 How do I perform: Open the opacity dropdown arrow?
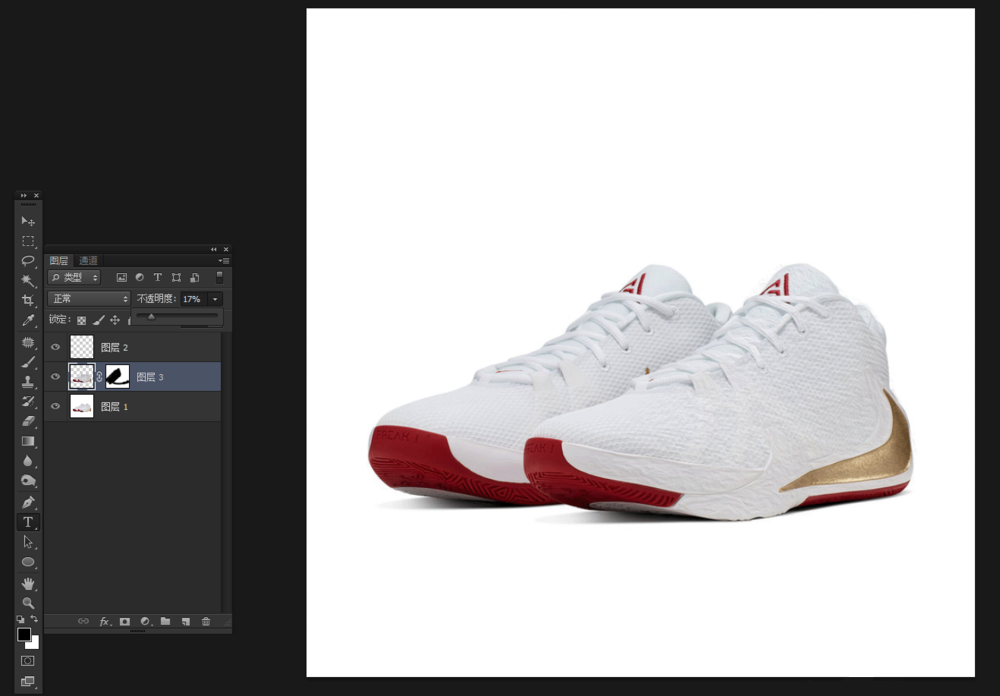tap(215, 299)
